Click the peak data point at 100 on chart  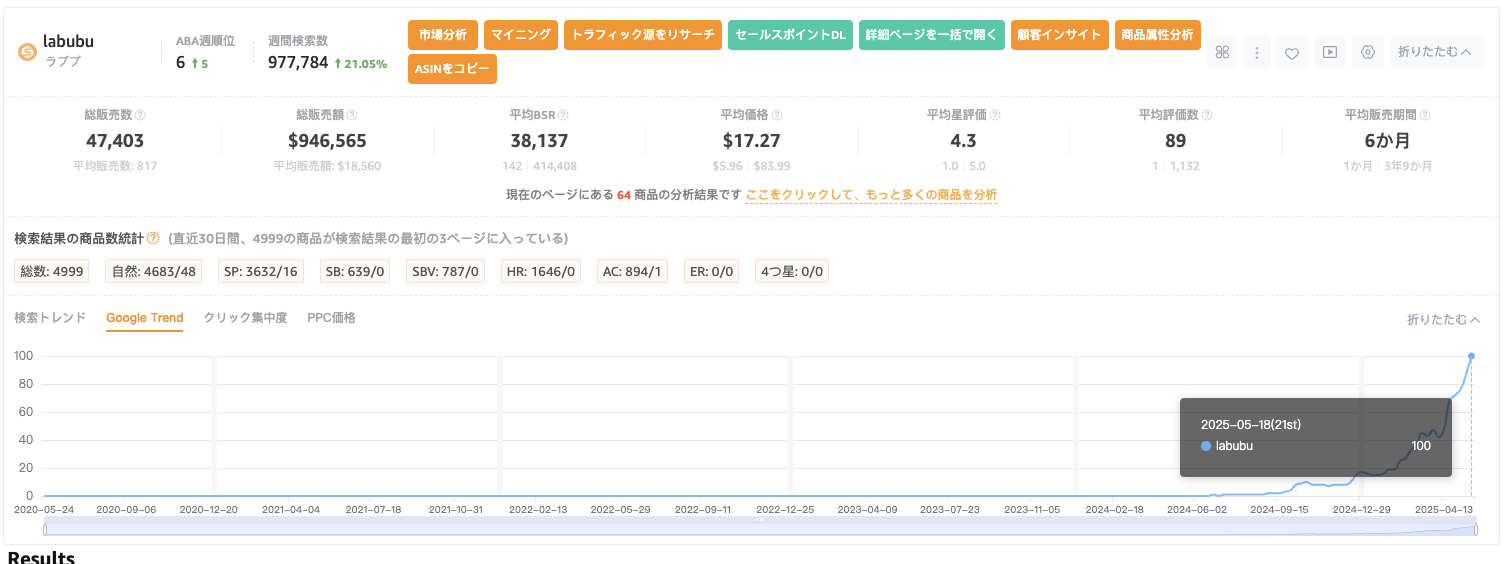pos(1471,356)
